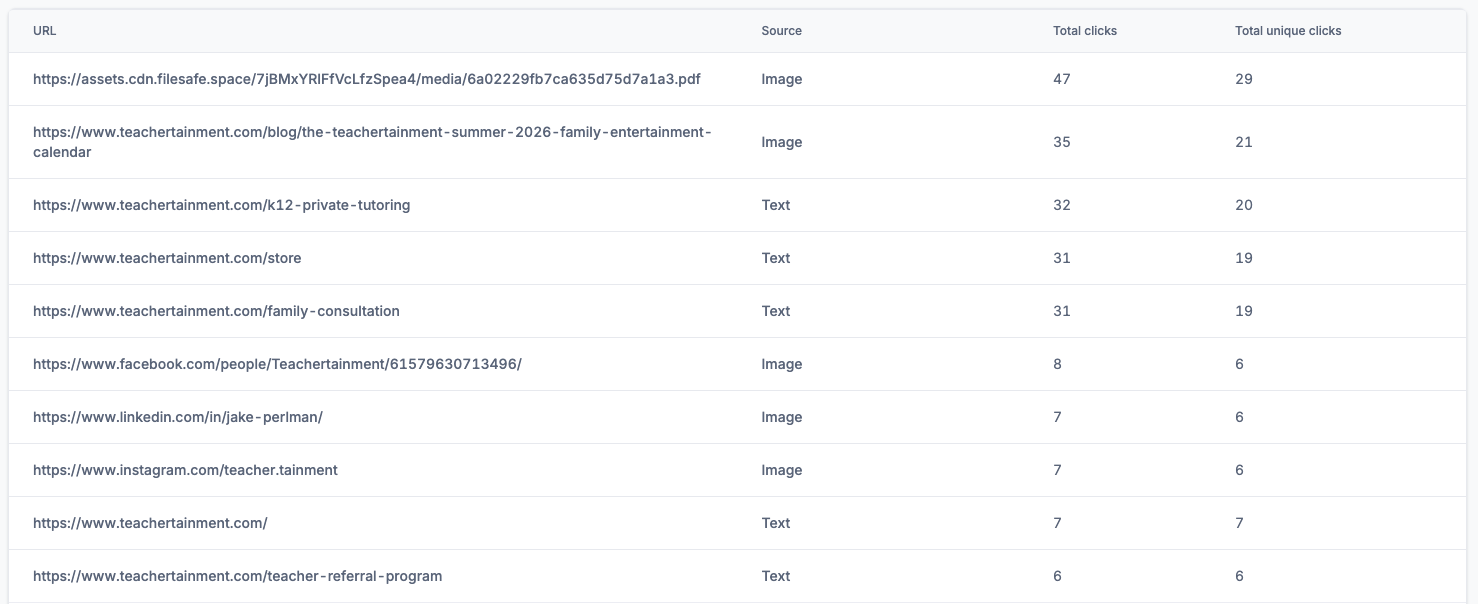Viewport: 1478px width, 604px height.
Task: Open the family-consultation URL
Action: coord(216,311)
